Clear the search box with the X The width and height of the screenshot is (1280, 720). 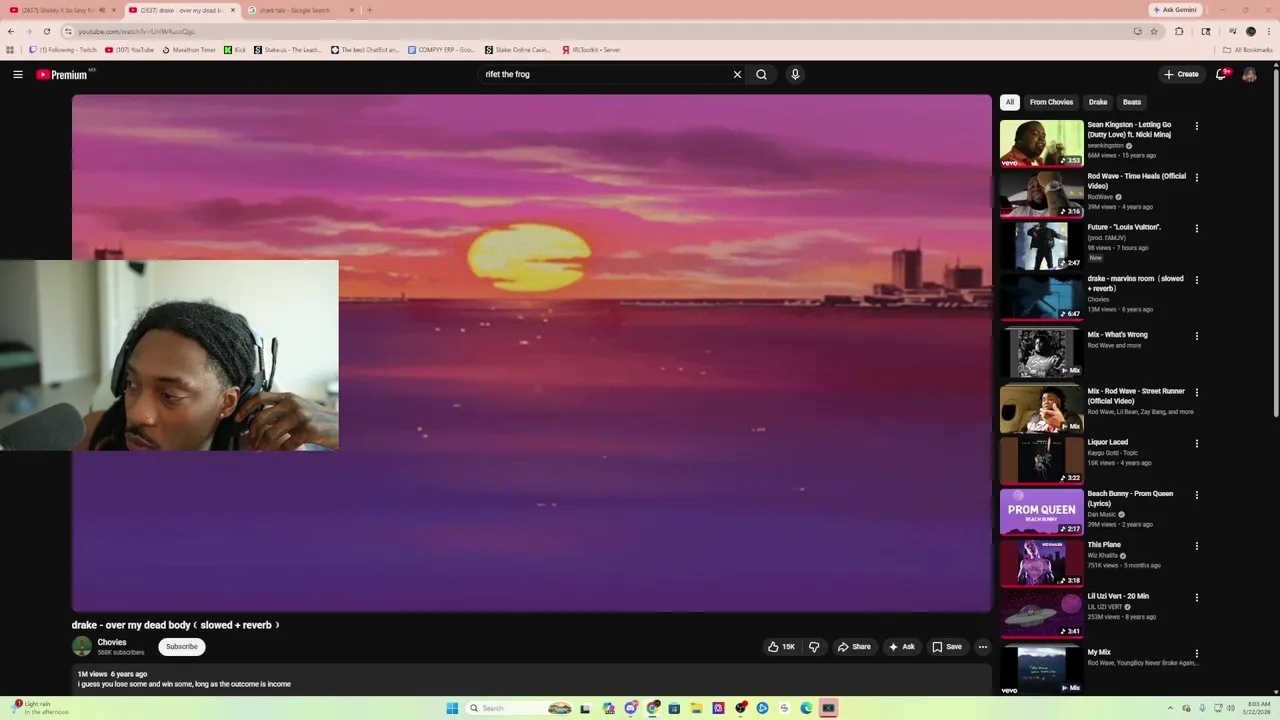click(737, 74)
